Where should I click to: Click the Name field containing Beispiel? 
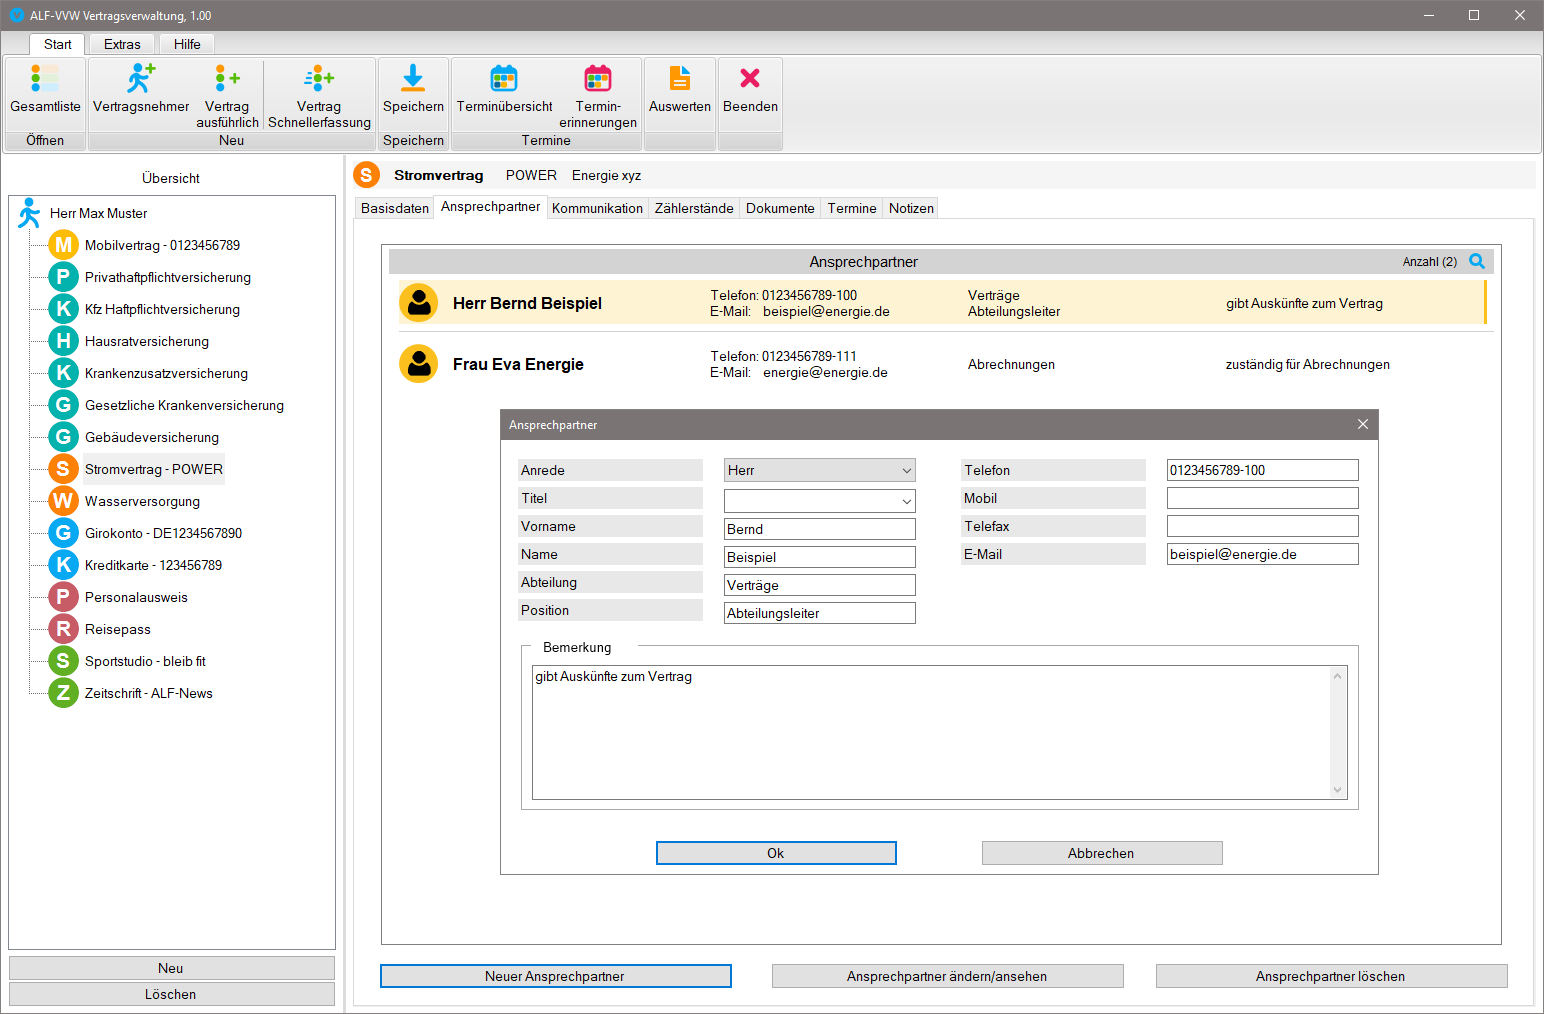coord(820,557)
